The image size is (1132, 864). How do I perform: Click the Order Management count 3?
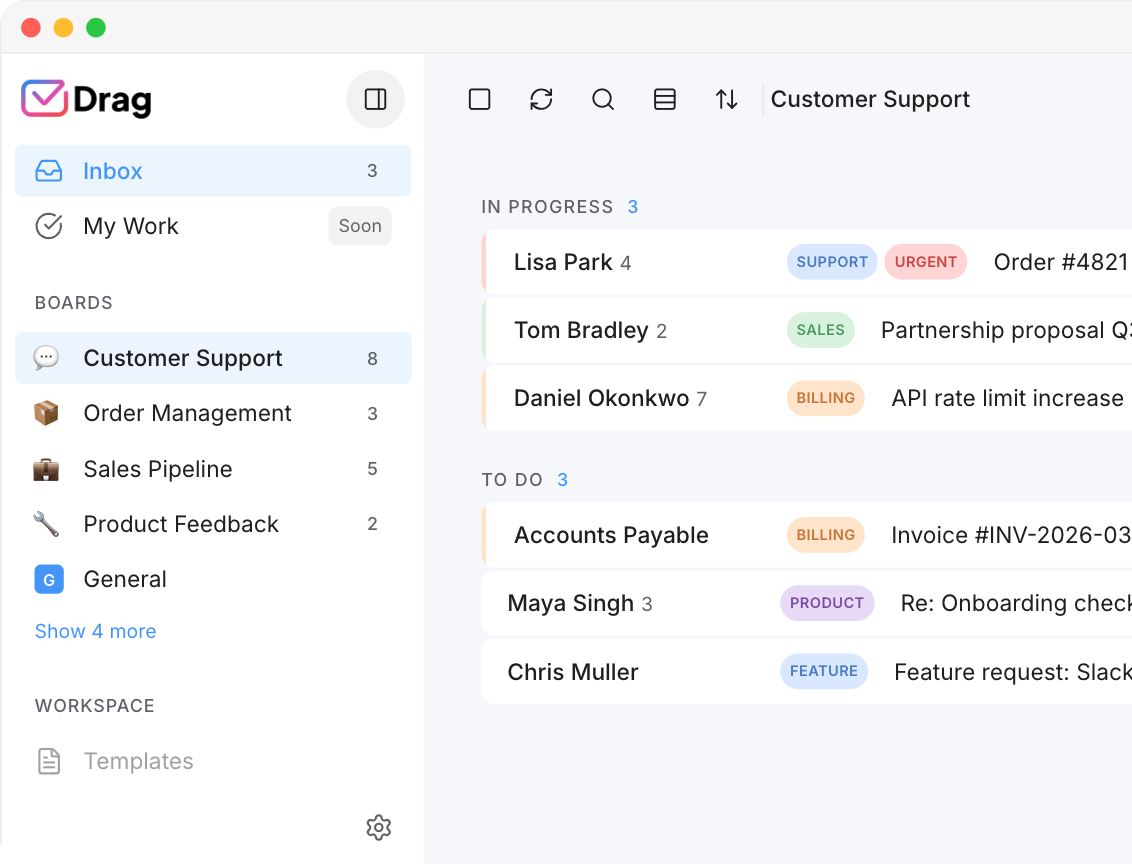pos(373,414)
